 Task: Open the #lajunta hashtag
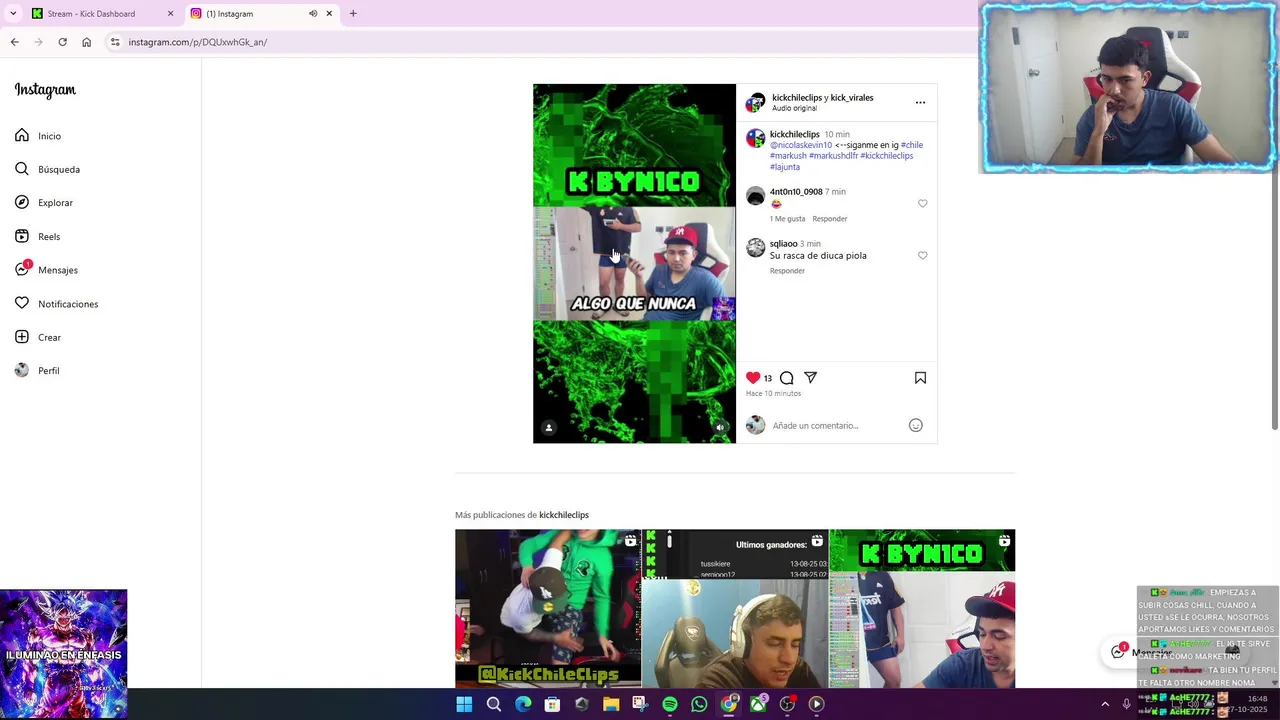click(785, 167)
